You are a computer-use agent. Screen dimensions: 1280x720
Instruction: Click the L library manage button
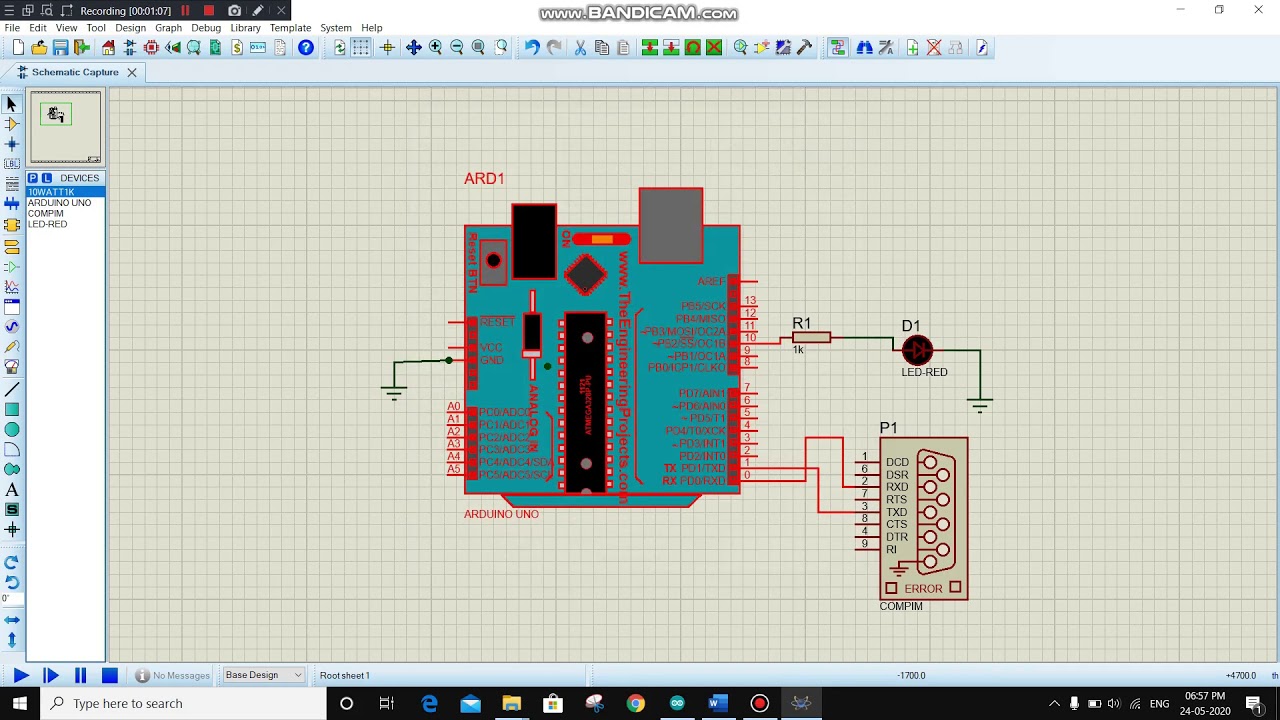point(45,178)
